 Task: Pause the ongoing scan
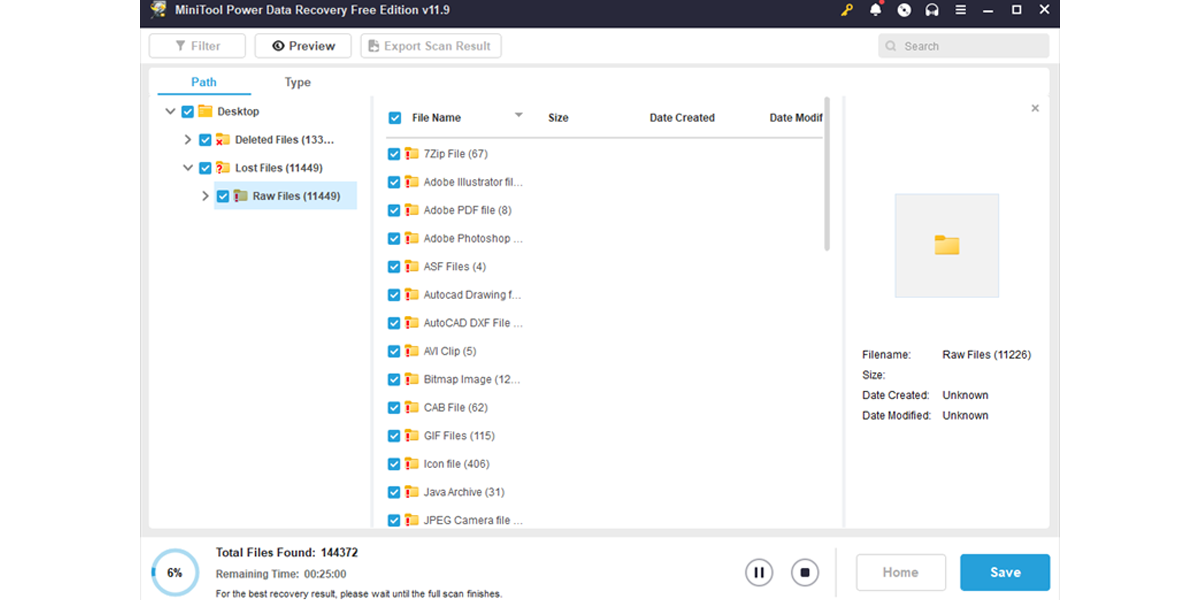point(759,572)
